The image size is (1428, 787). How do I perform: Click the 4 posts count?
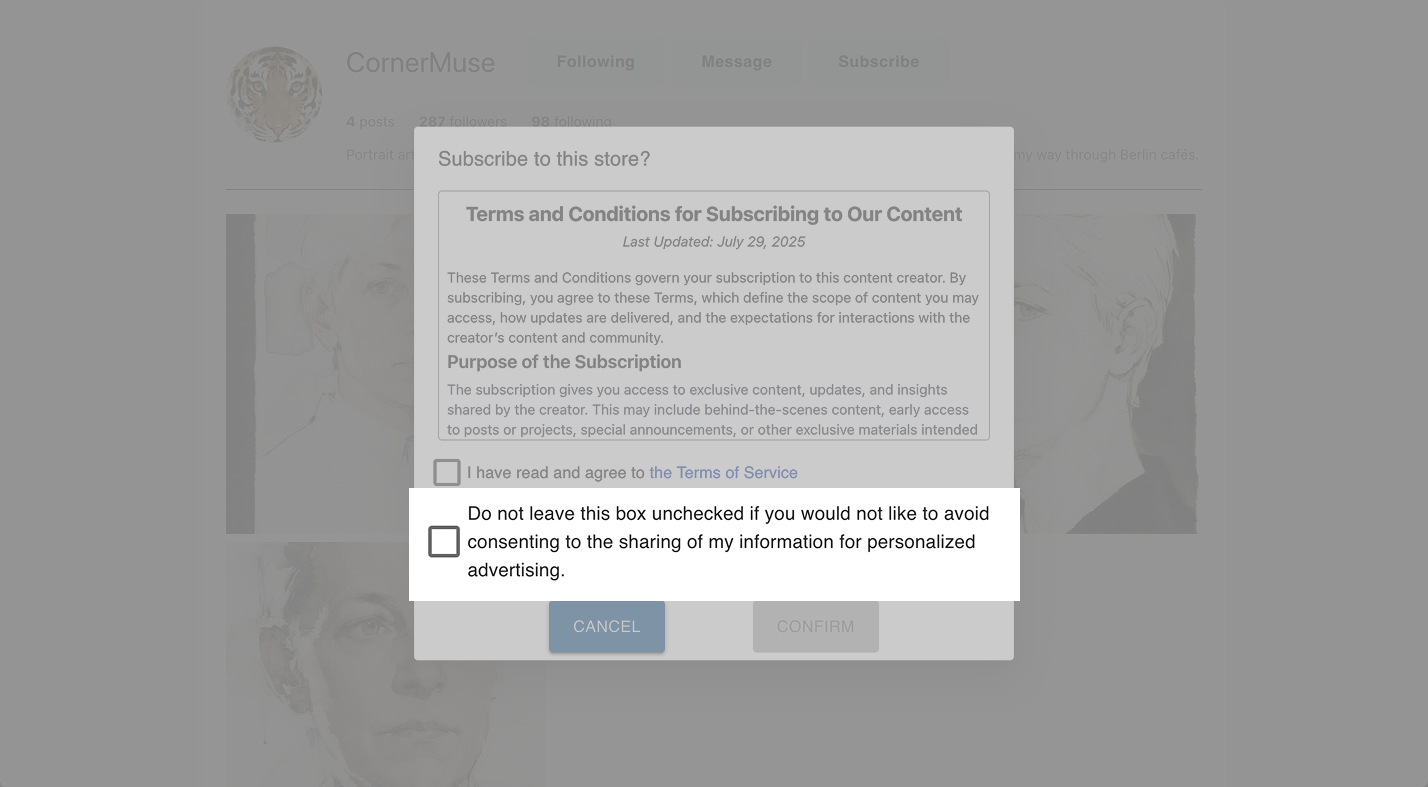tap(370, 122)
